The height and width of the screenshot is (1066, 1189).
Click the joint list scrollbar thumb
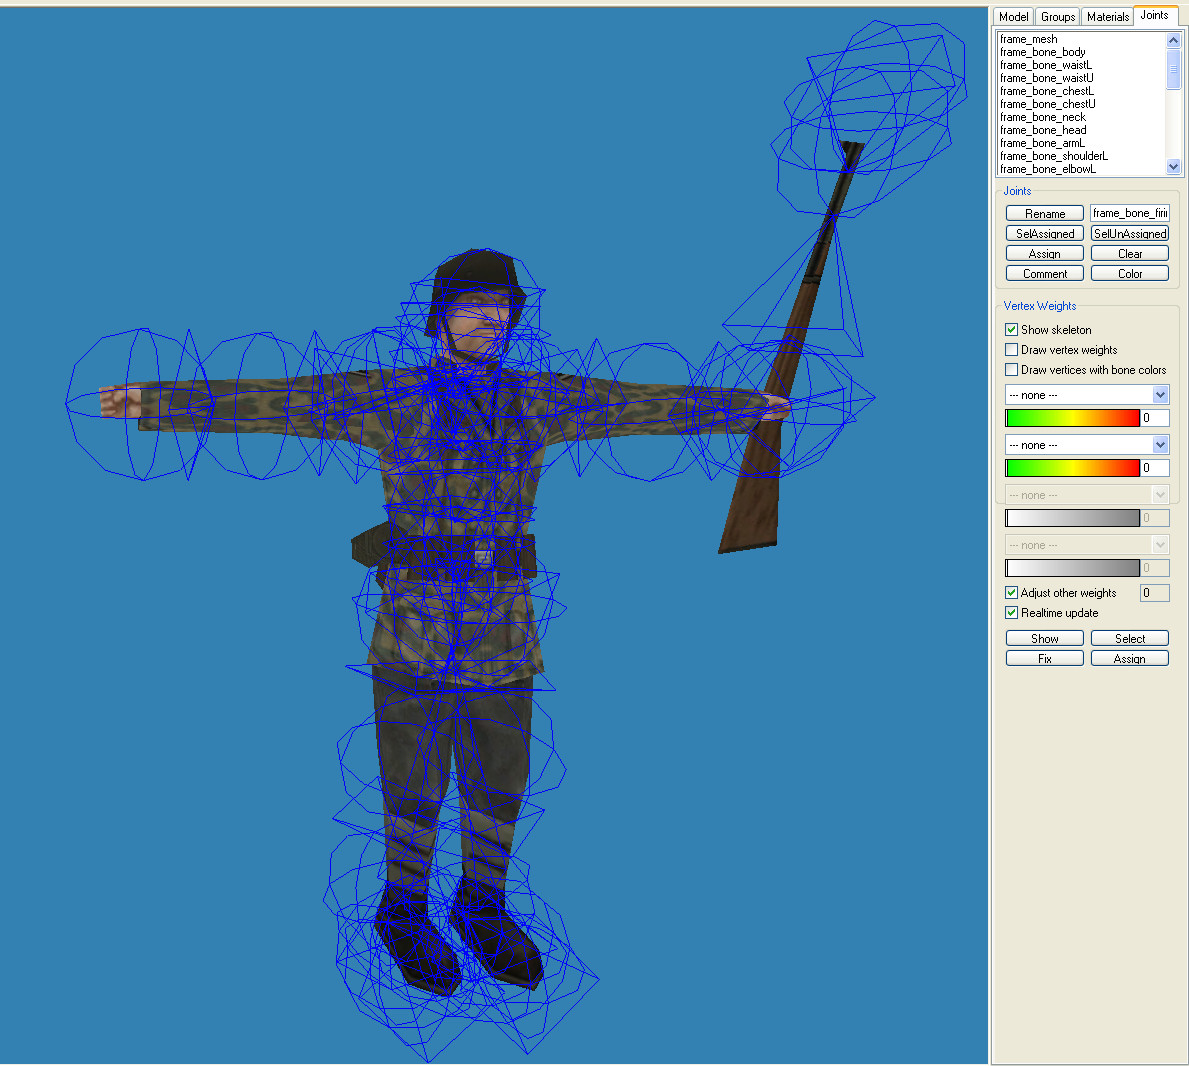[x=1173, y=68]
